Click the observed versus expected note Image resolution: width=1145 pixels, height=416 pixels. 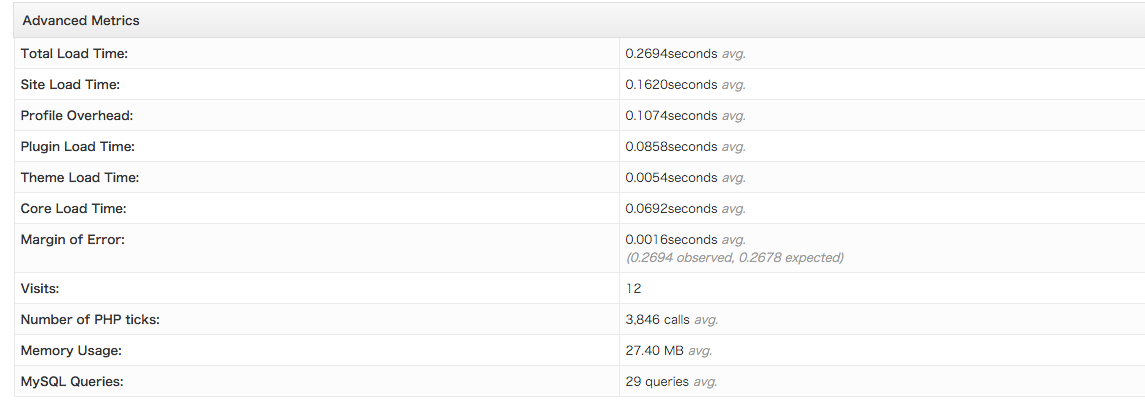tap(735, 258)
